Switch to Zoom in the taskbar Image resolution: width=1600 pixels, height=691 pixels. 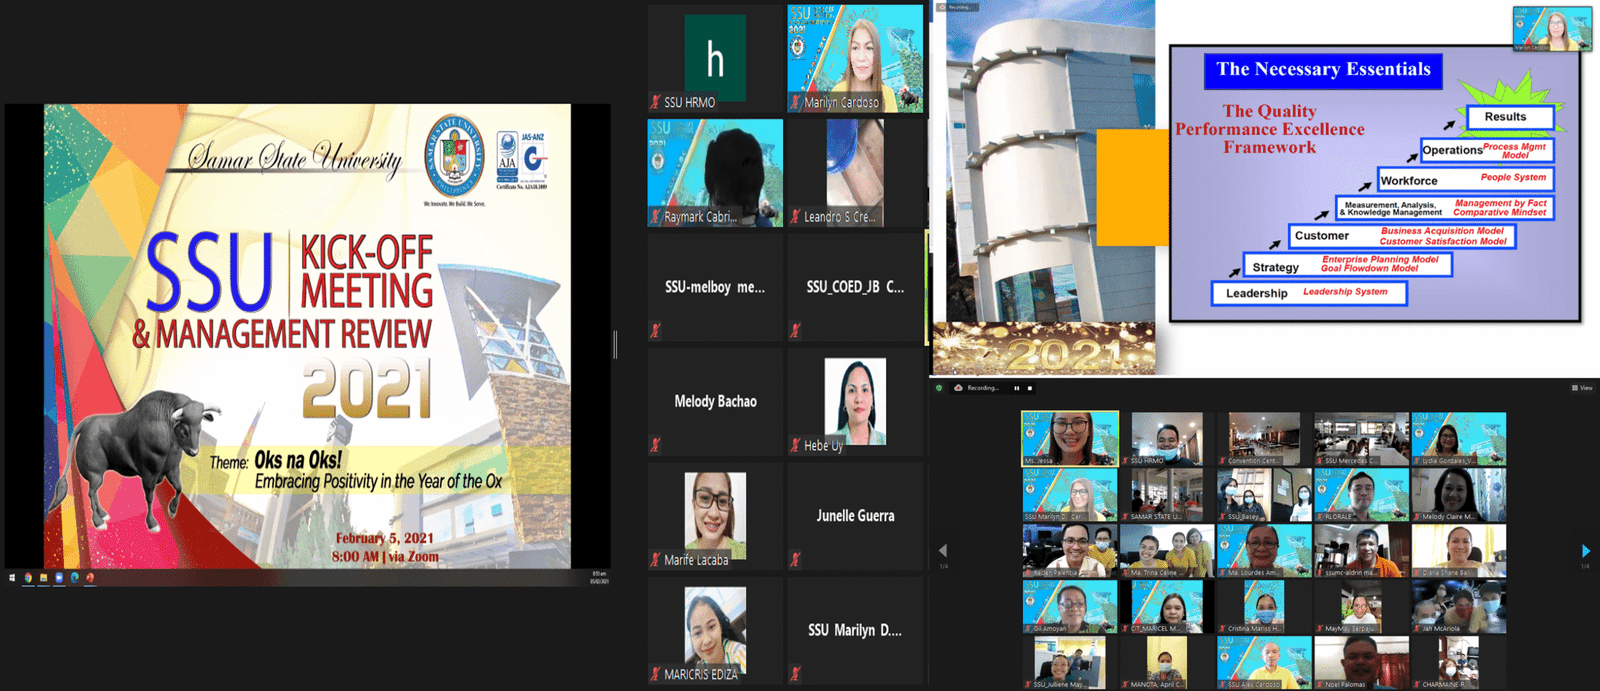click(x=59, y=577)
